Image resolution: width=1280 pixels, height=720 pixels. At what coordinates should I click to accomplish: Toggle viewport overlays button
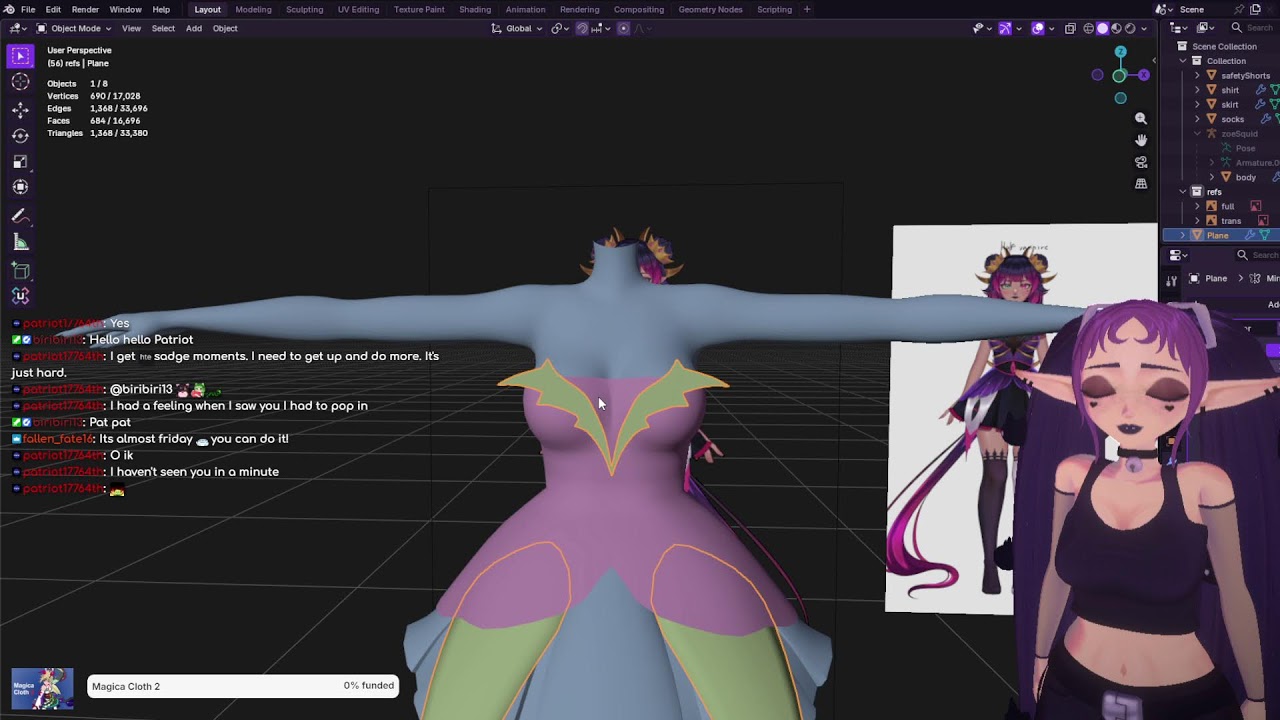pos(1038,28)
